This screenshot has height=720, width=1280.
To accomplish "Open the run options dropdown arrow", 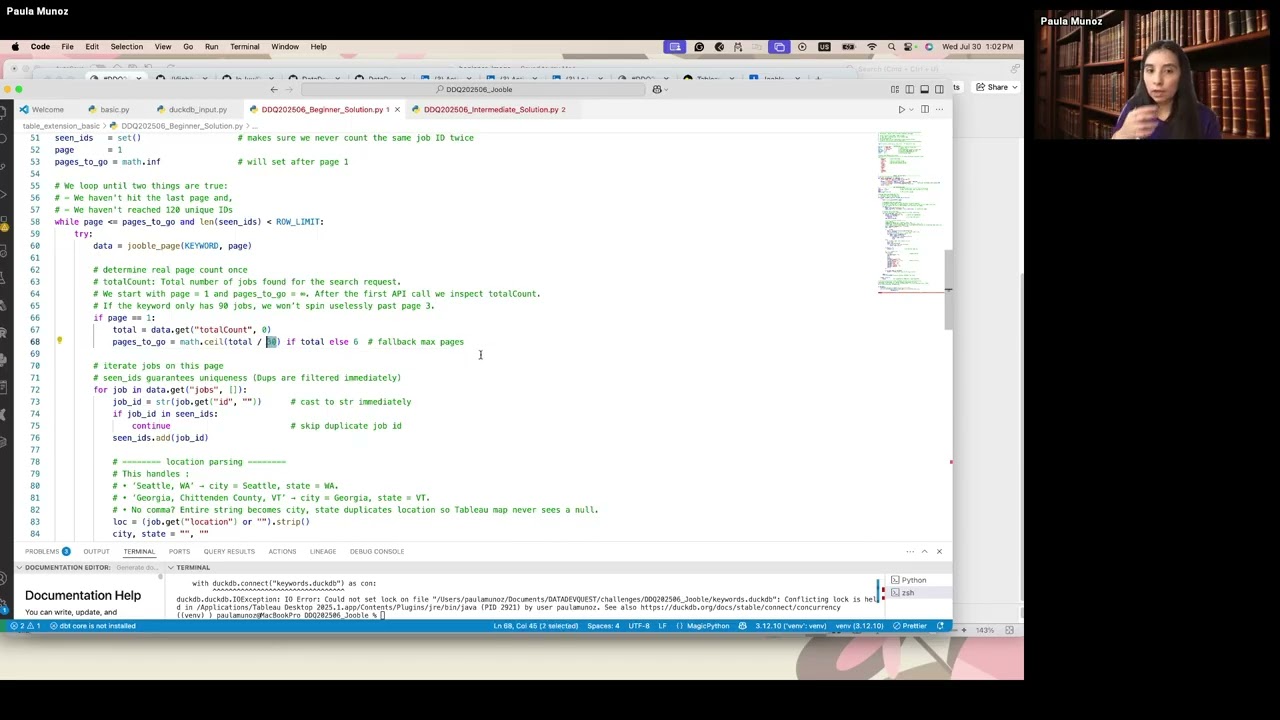I will tap(910, 109).
